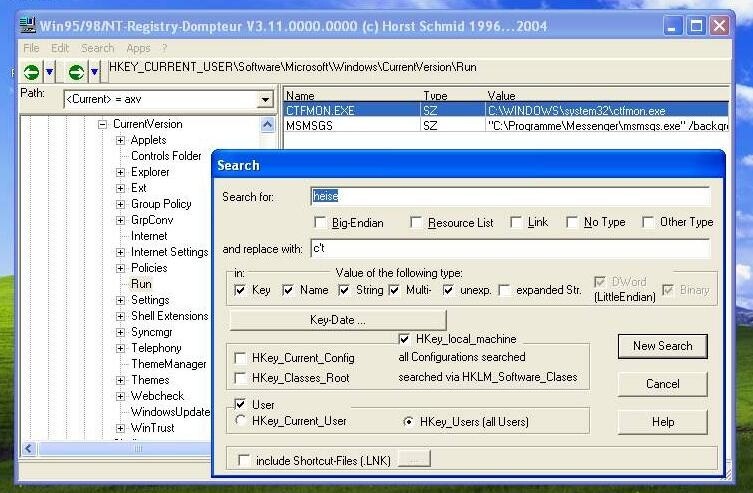Expand the Themes tree node

pyautogui.click(x=120, y=380)
